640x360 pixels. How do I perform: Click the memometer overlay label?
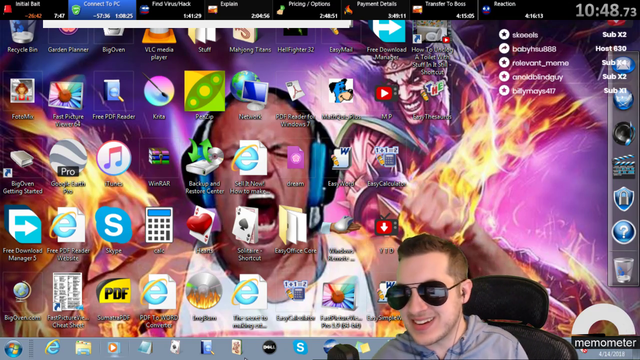pyautogui.click(x=605, y=342)
